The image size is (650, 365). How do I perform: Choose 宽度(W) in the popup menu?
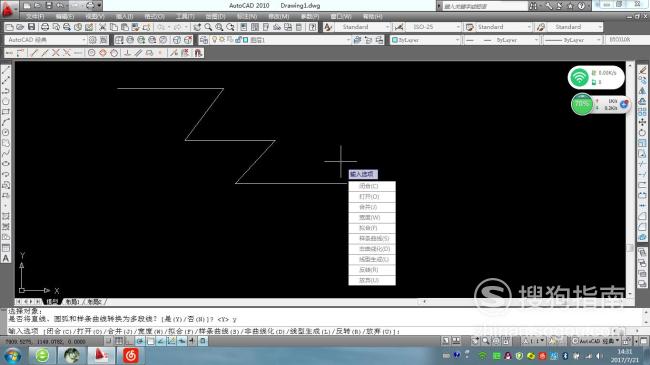click(372, 217)
